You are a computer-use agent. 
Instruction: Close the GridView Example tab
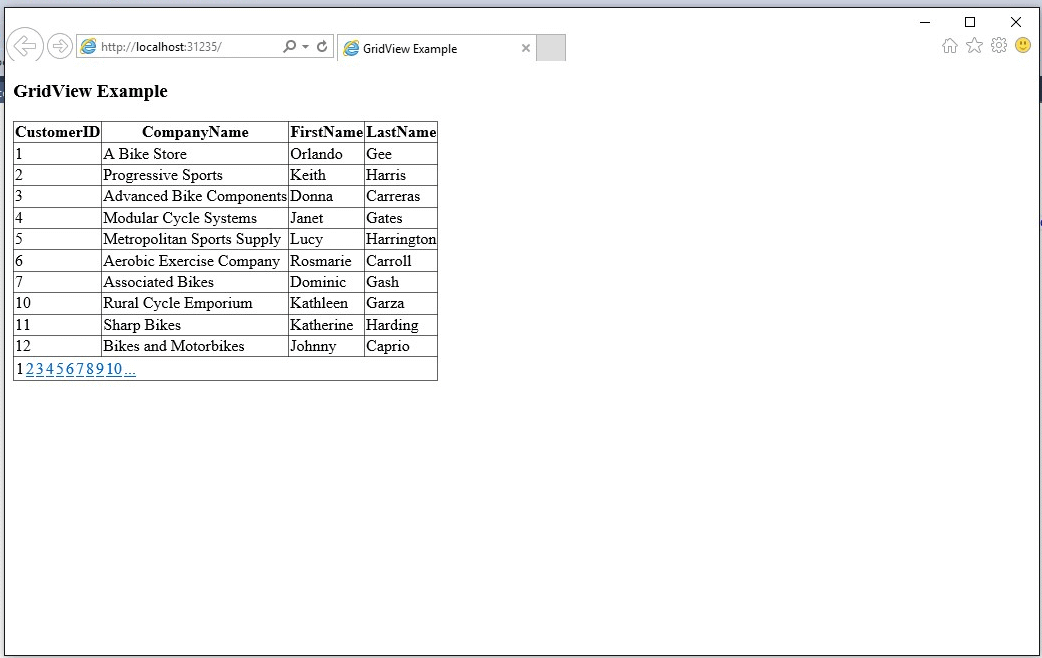526,48
